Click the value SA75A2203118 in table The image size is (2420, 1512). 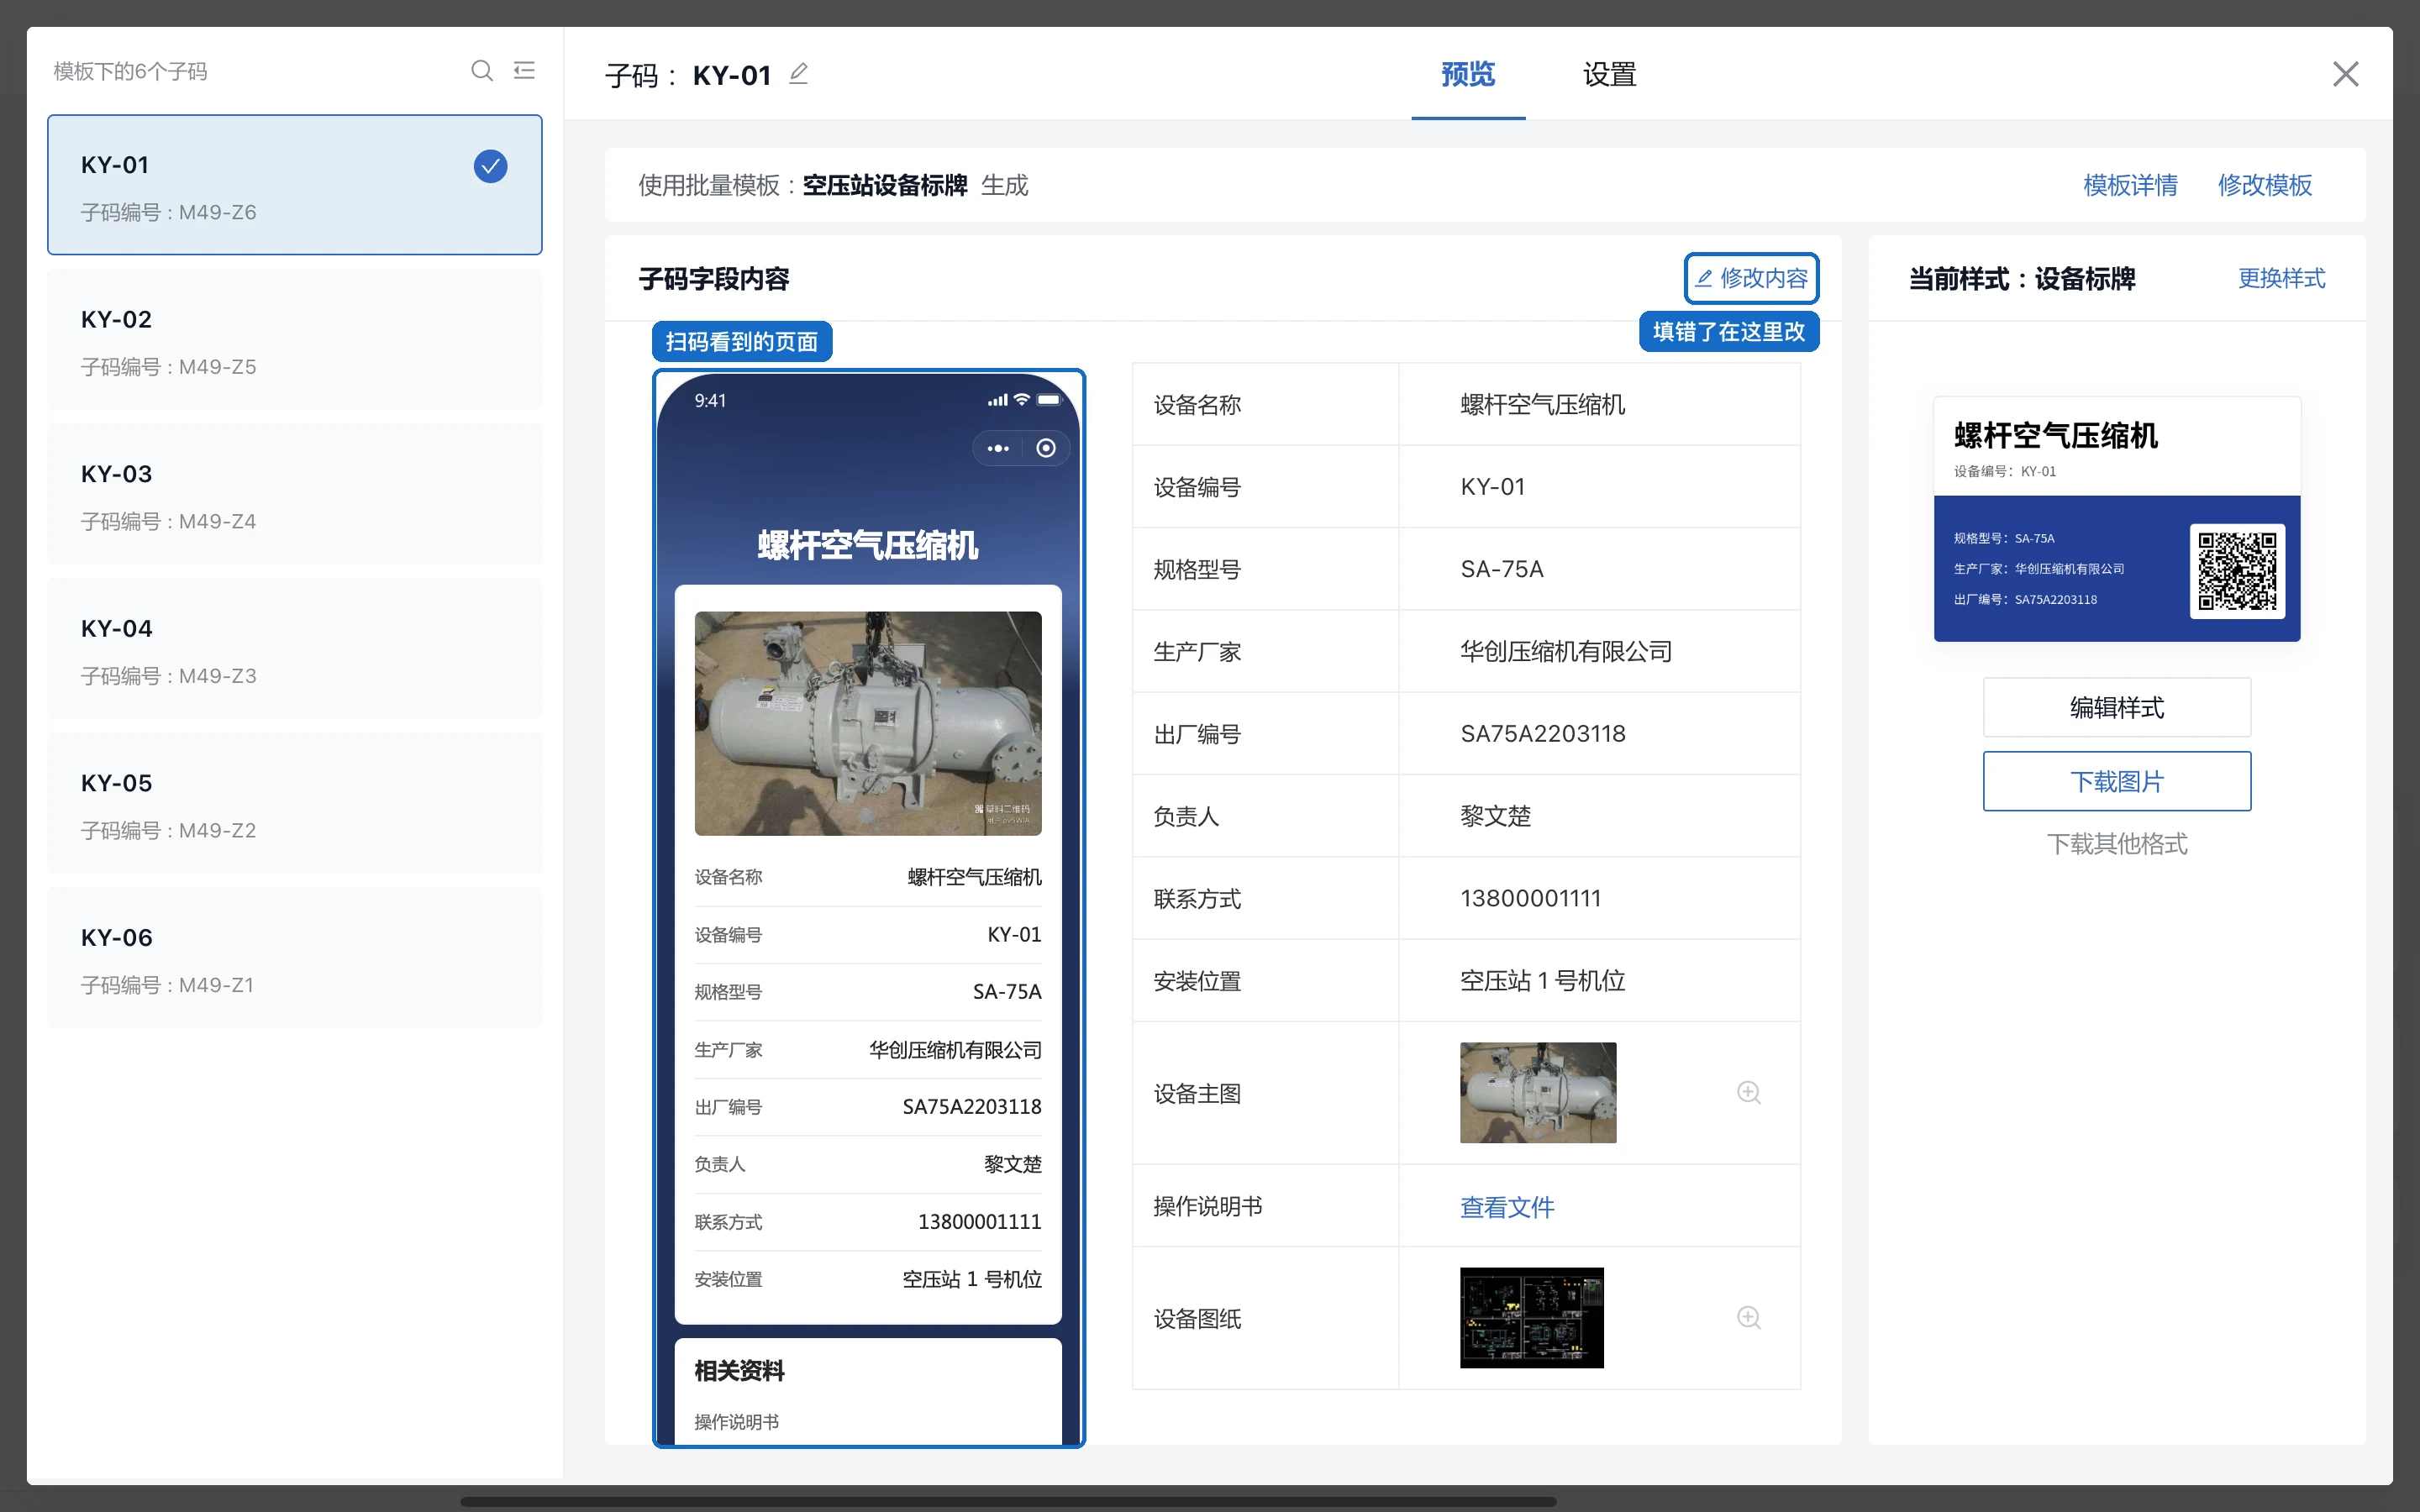(x=1543, y=733)
